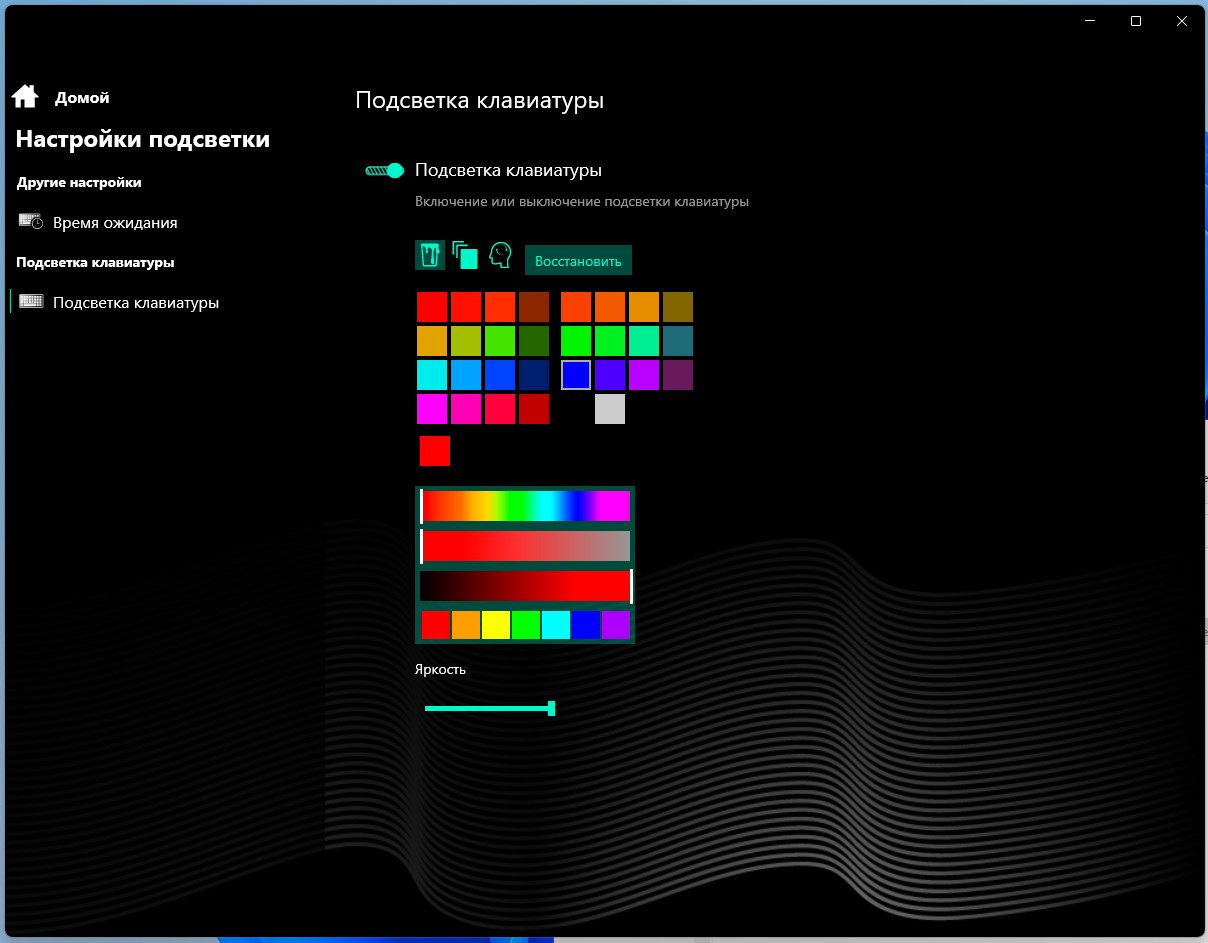Pick the dark plum swatch
Screen dimensions: 1208x943
[x=678, y=375]
